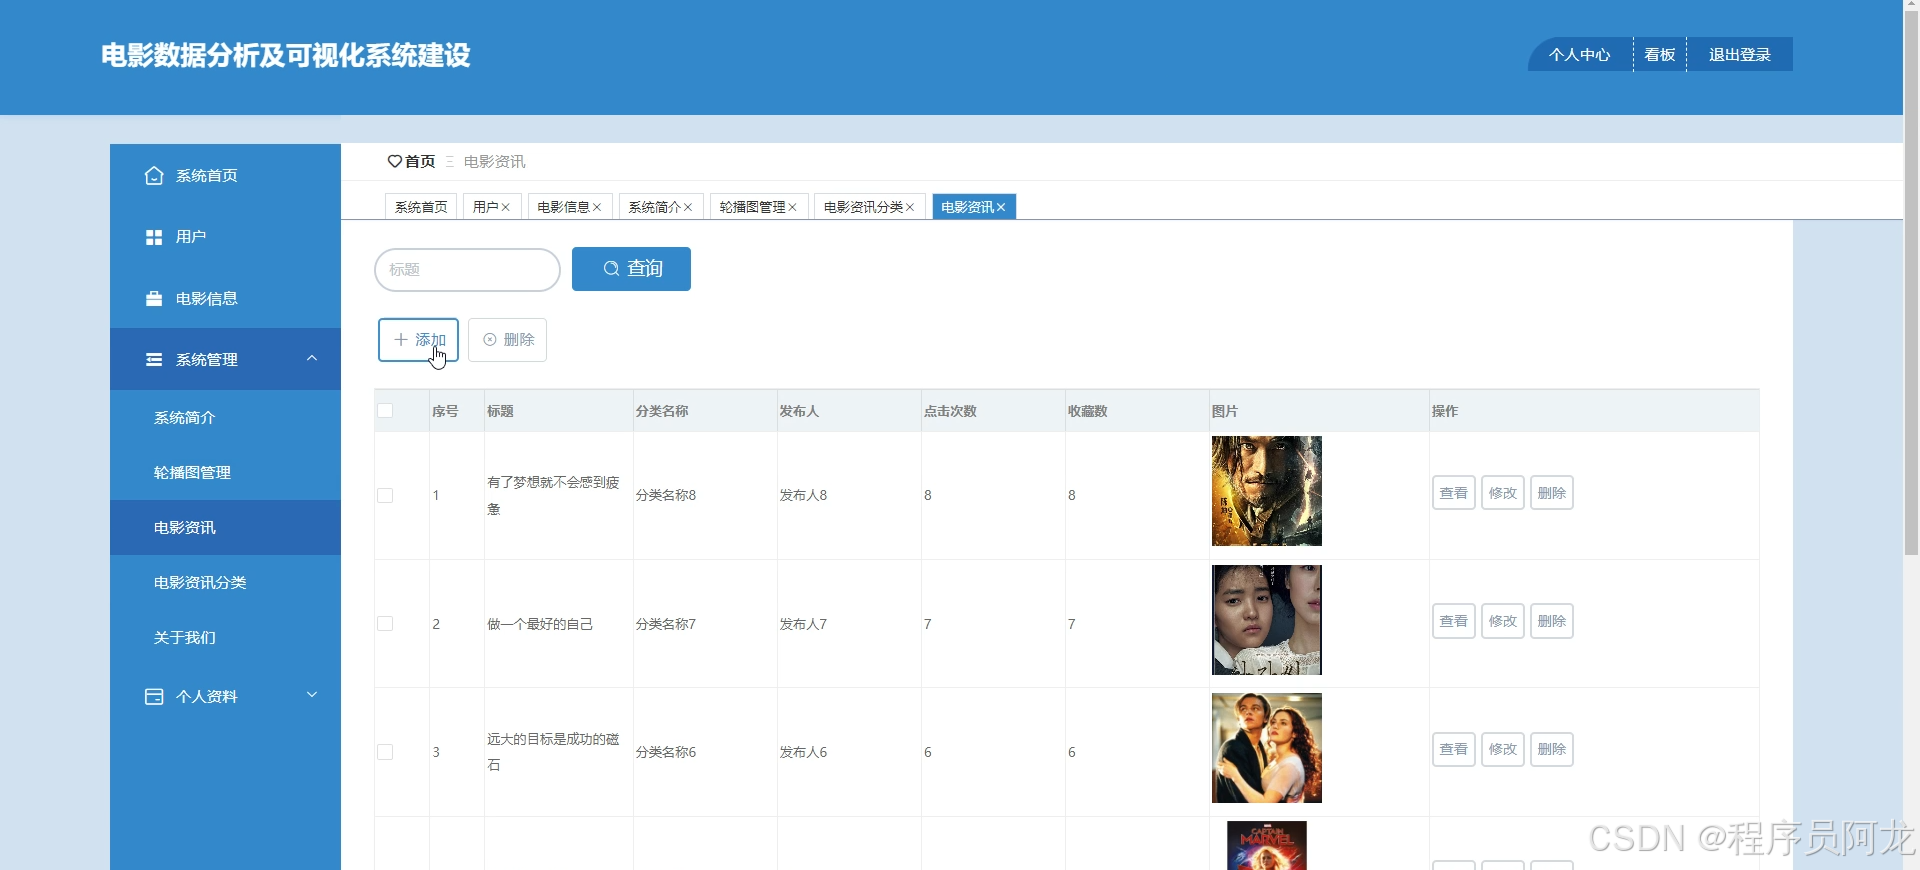Click the 首页 breadcrumb link
The width and height of the screenshot is (1920, 870).
pyautogui.click(x=420, y=161)
